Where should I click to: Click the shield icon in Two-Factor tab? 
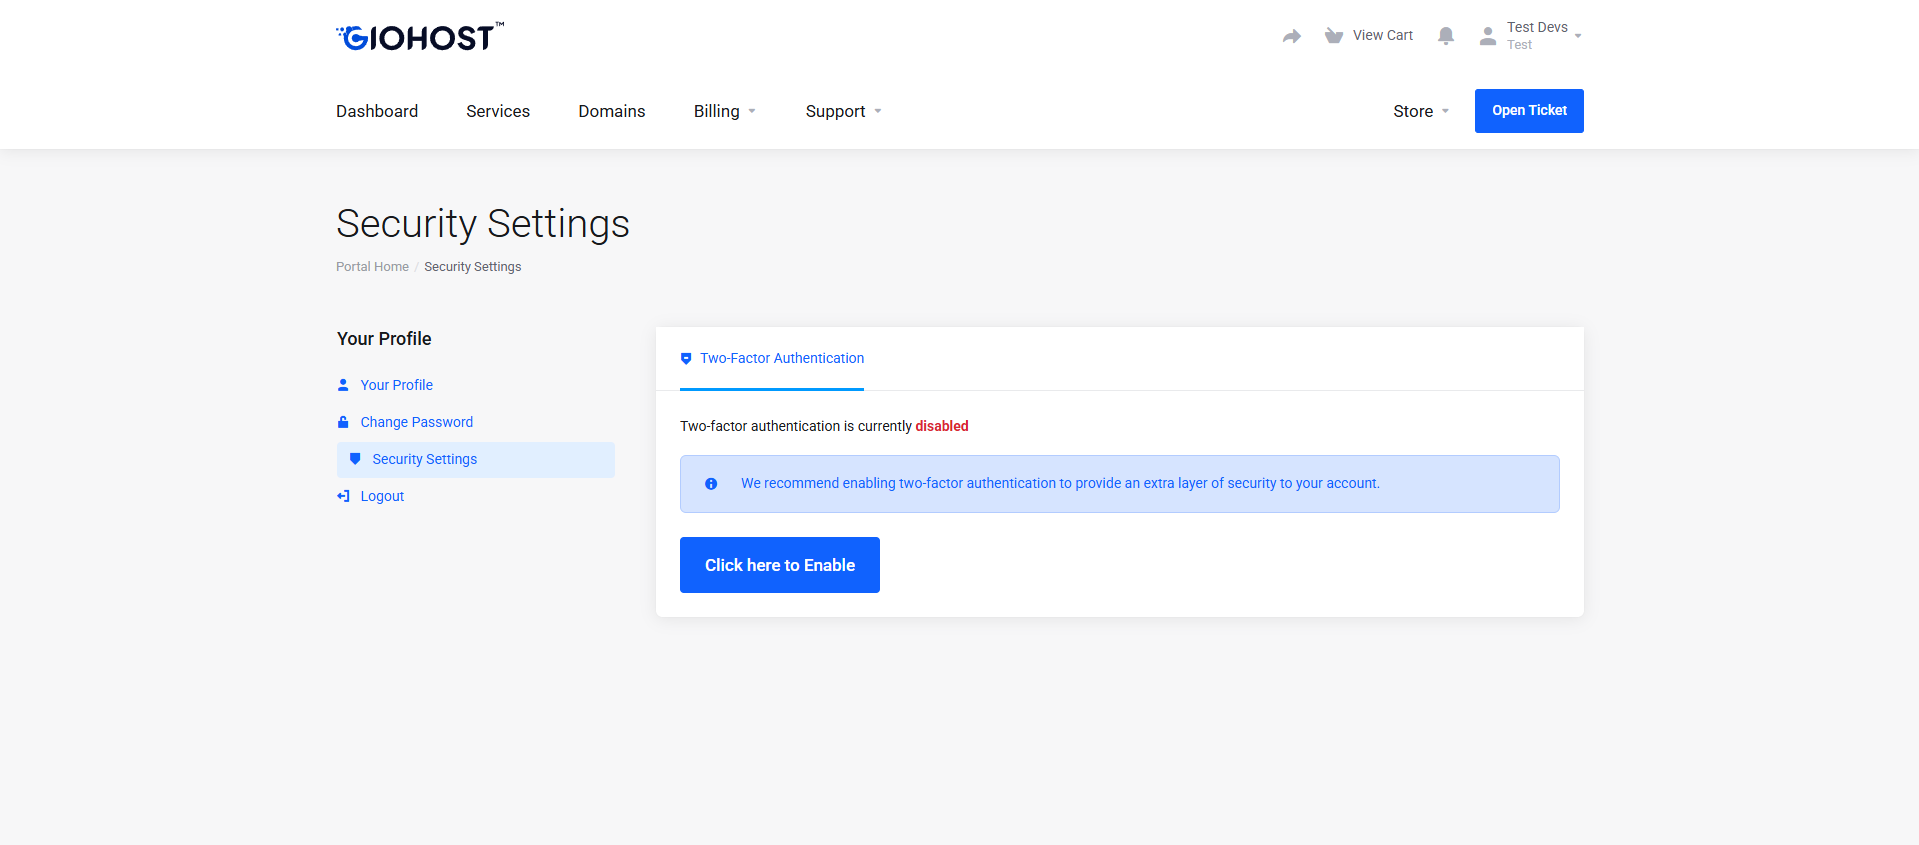[x=686, y=359]
